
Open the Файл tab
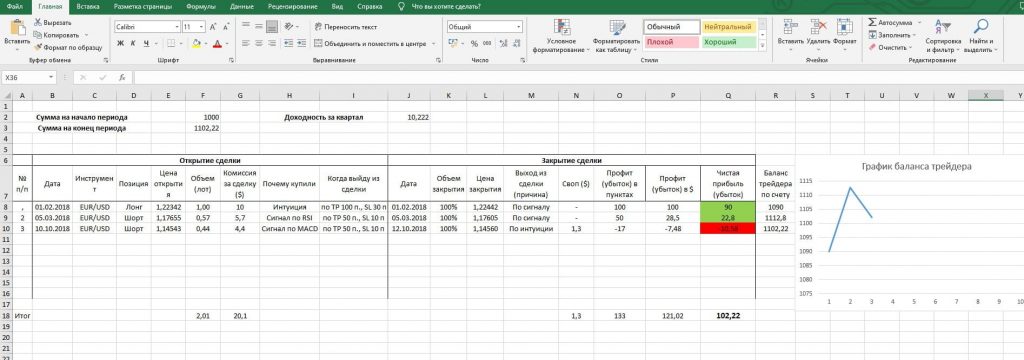coord(14,6)
